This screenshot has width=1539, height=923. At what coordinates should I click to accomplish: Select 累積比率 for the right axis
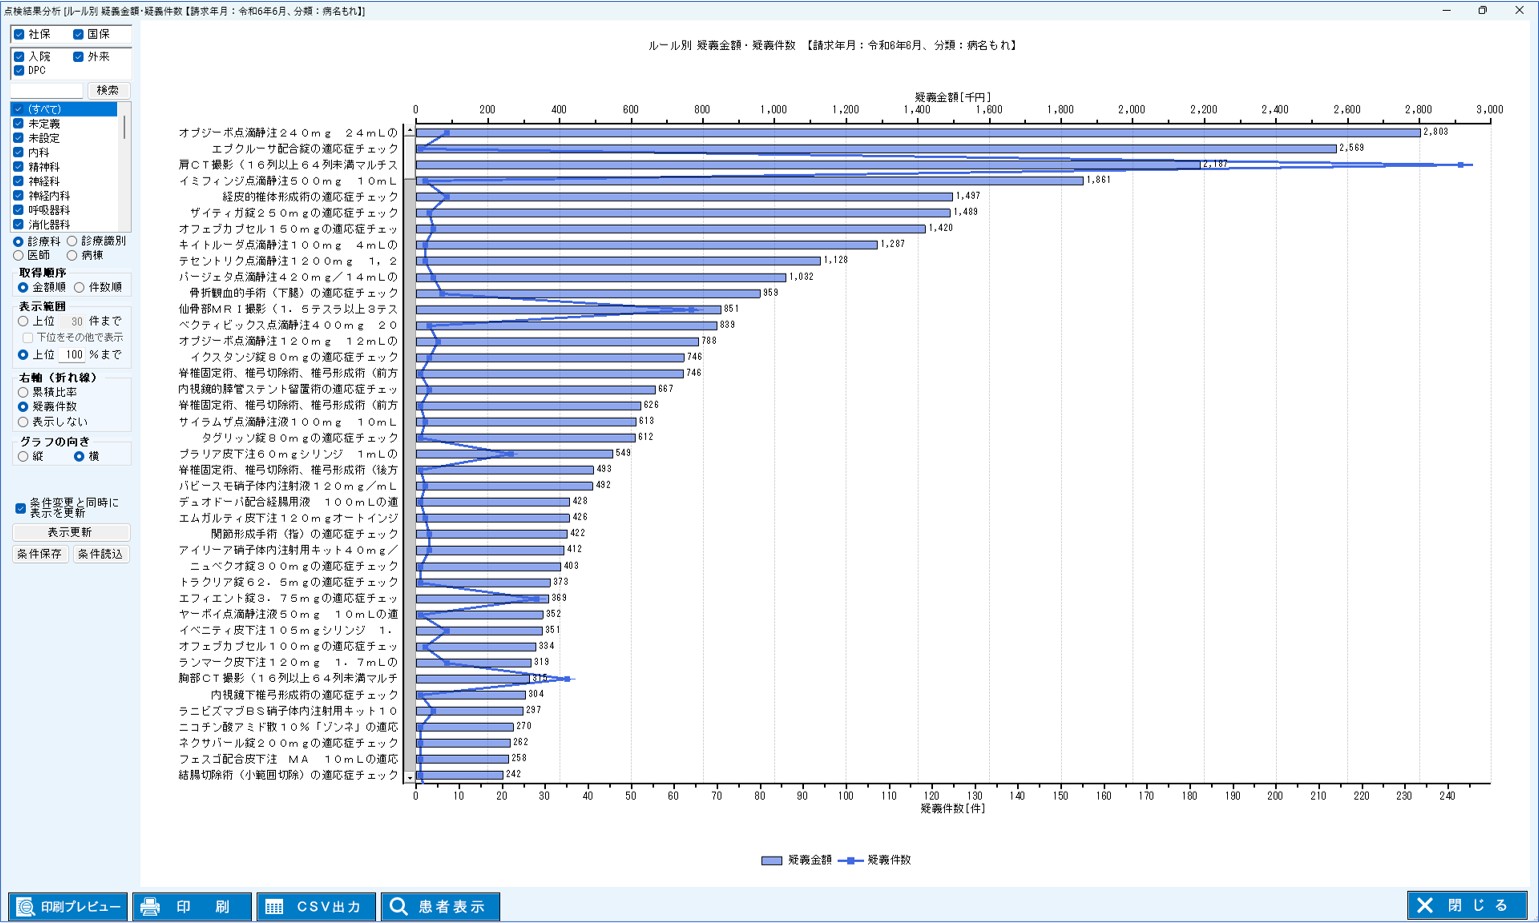coord(23,393)
